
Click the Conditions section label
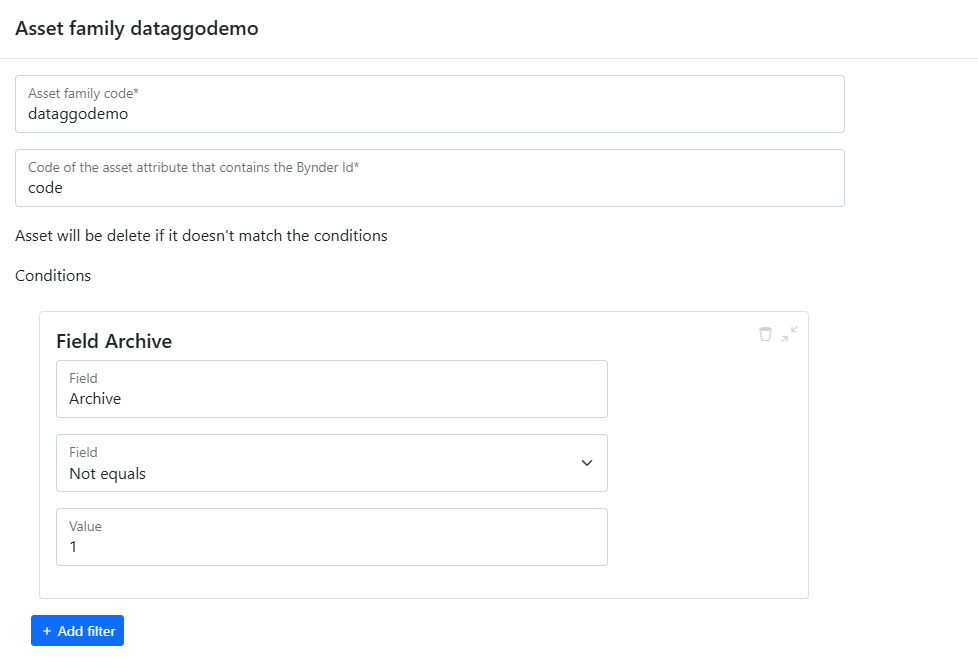point(52,275)
